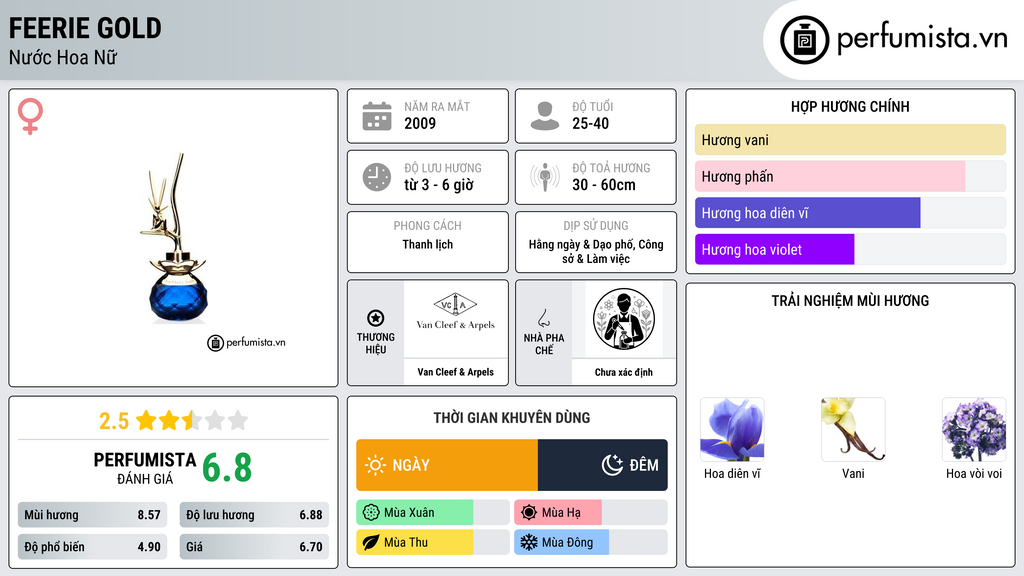Click the moon icon in Đêm bar

click(x=612, y=465)
